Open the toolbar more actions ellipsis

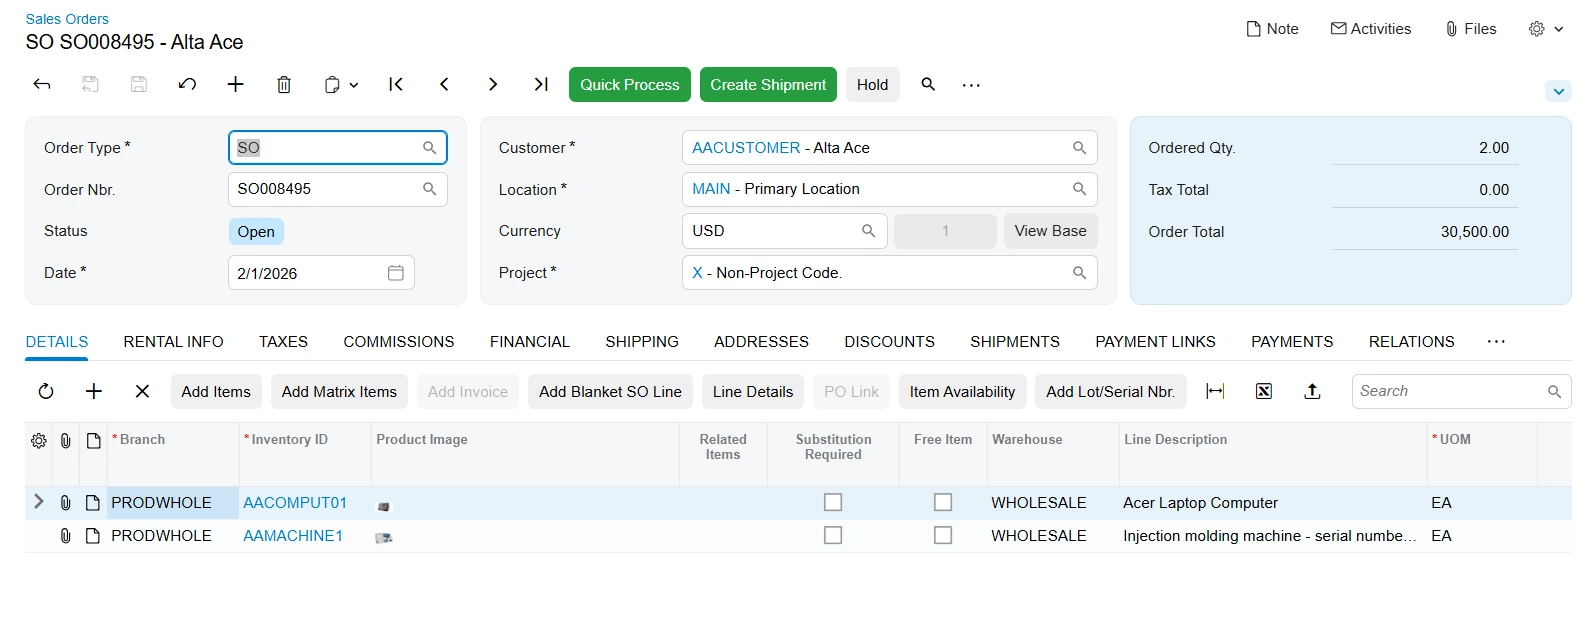coord(971,85)
